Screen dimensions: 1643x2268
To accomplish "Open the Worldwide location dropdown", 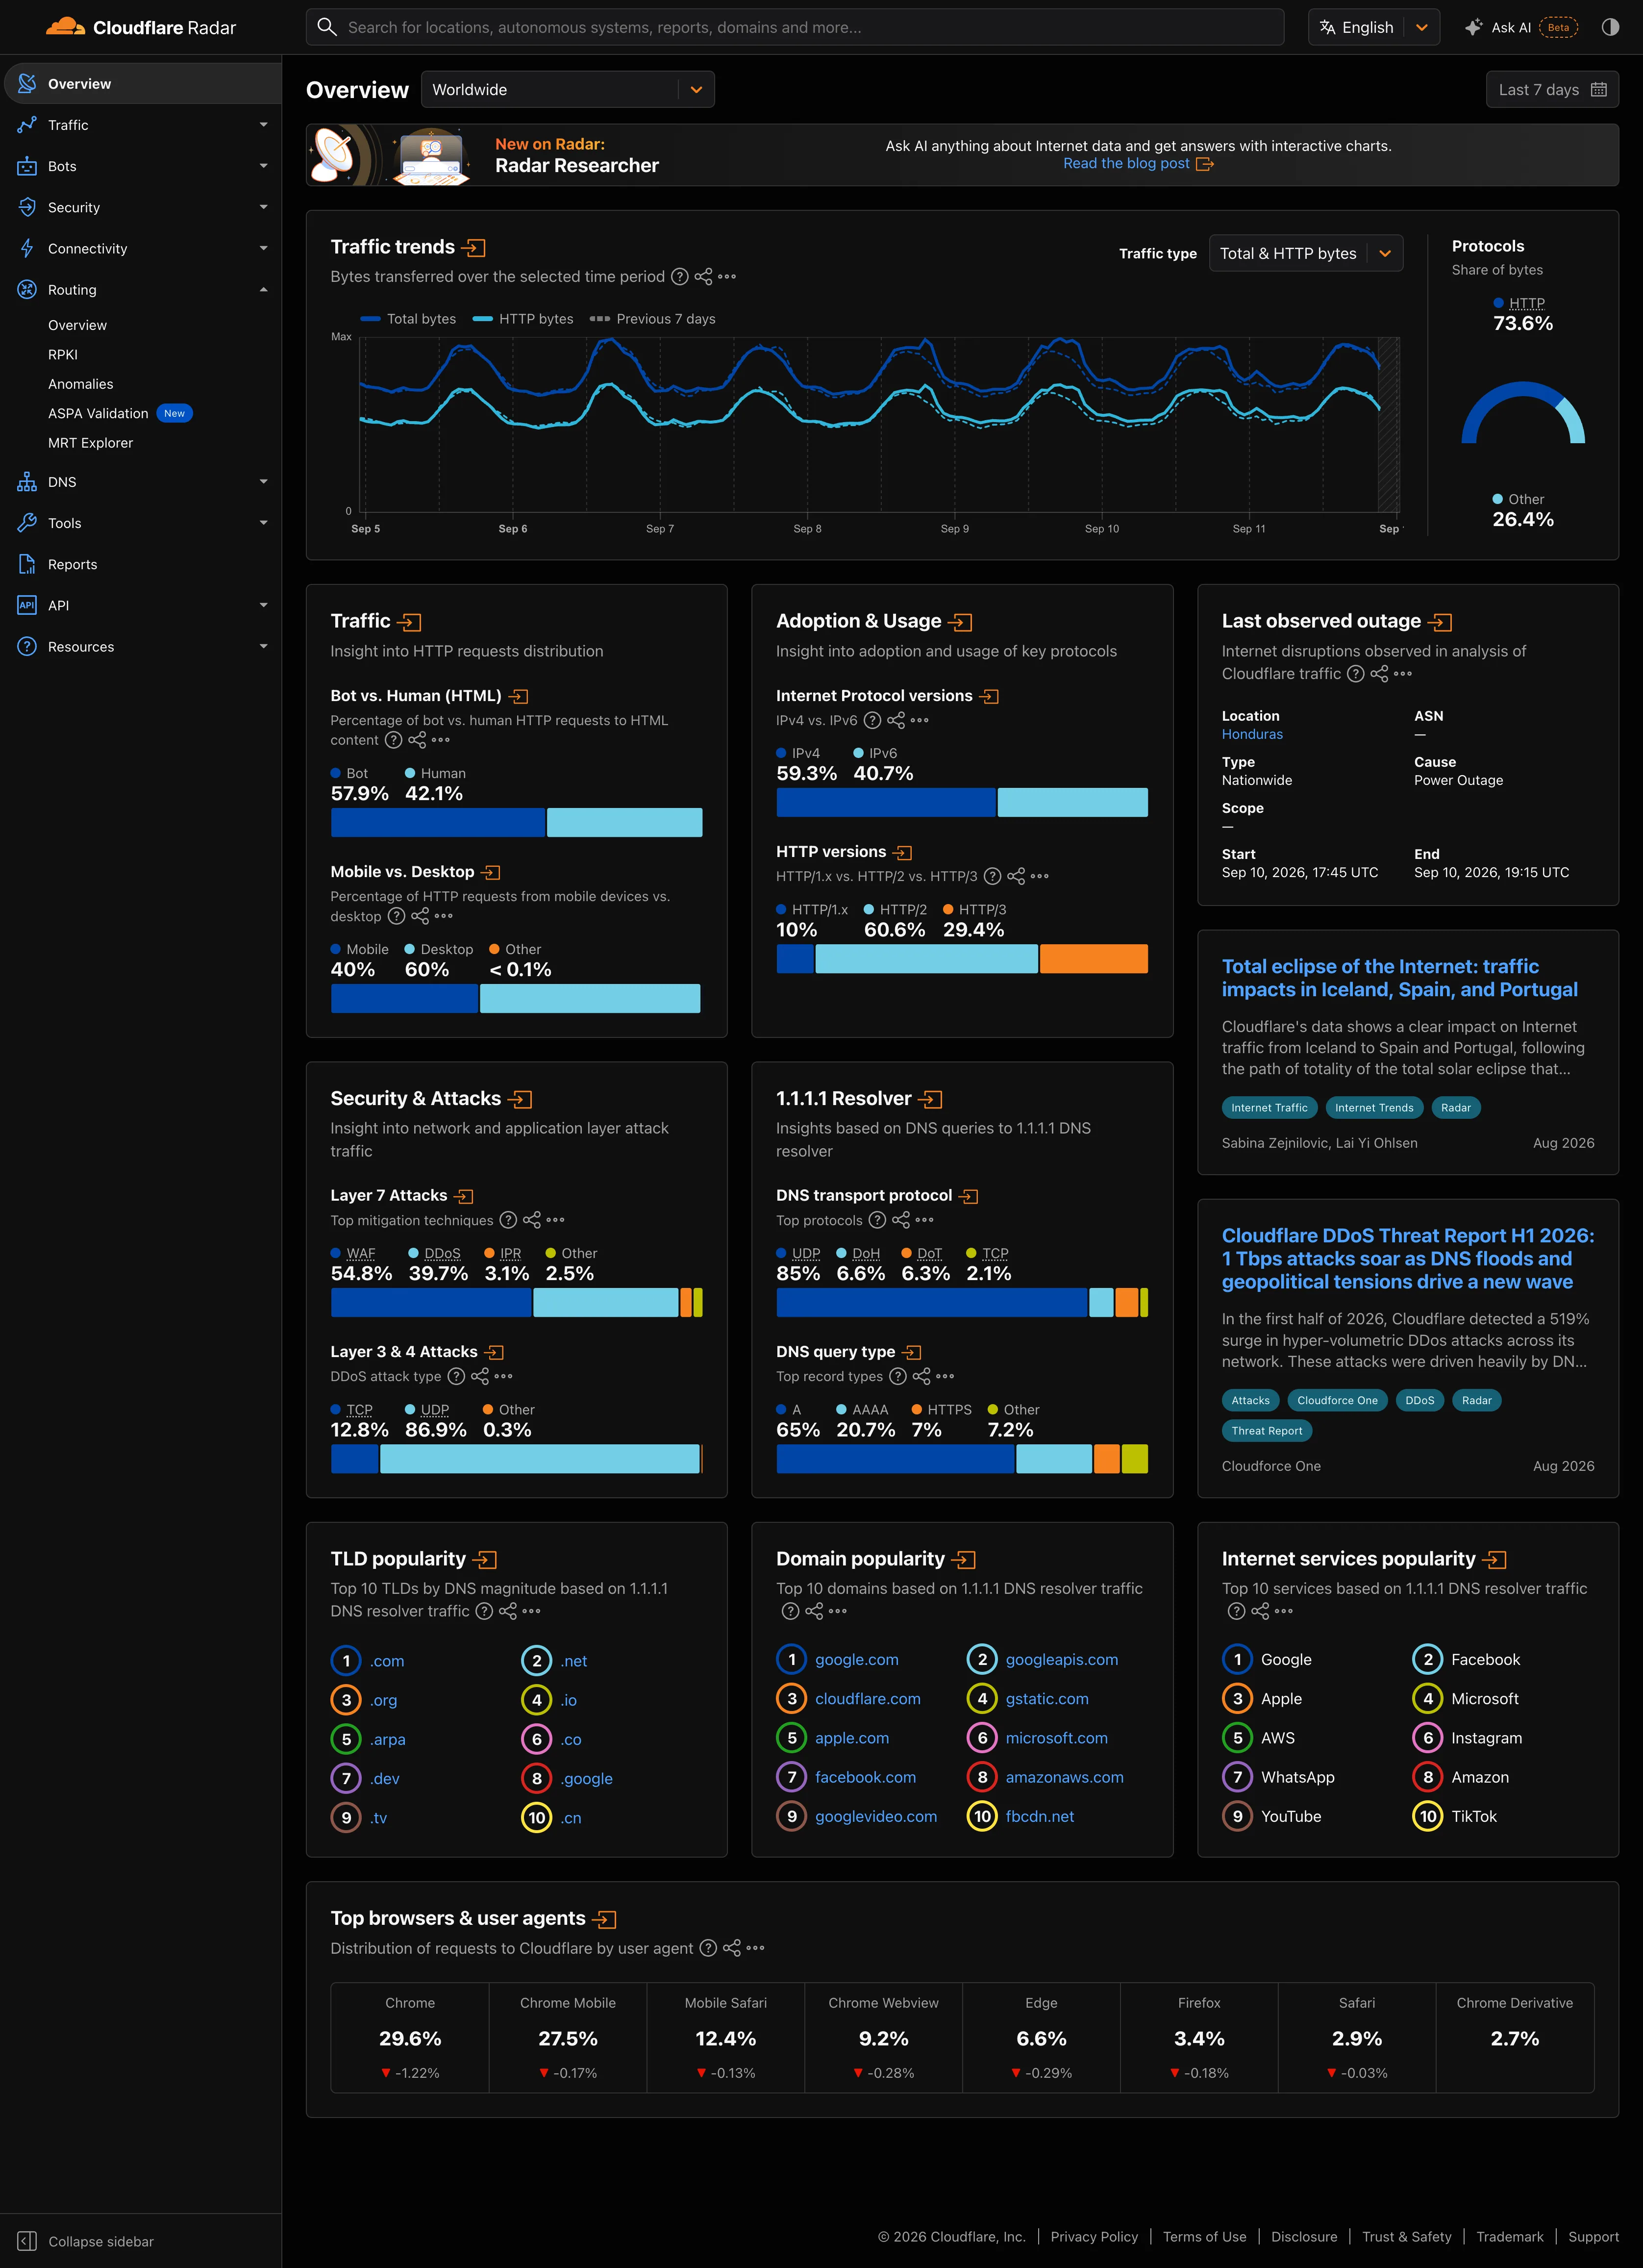I will (568, 90).
